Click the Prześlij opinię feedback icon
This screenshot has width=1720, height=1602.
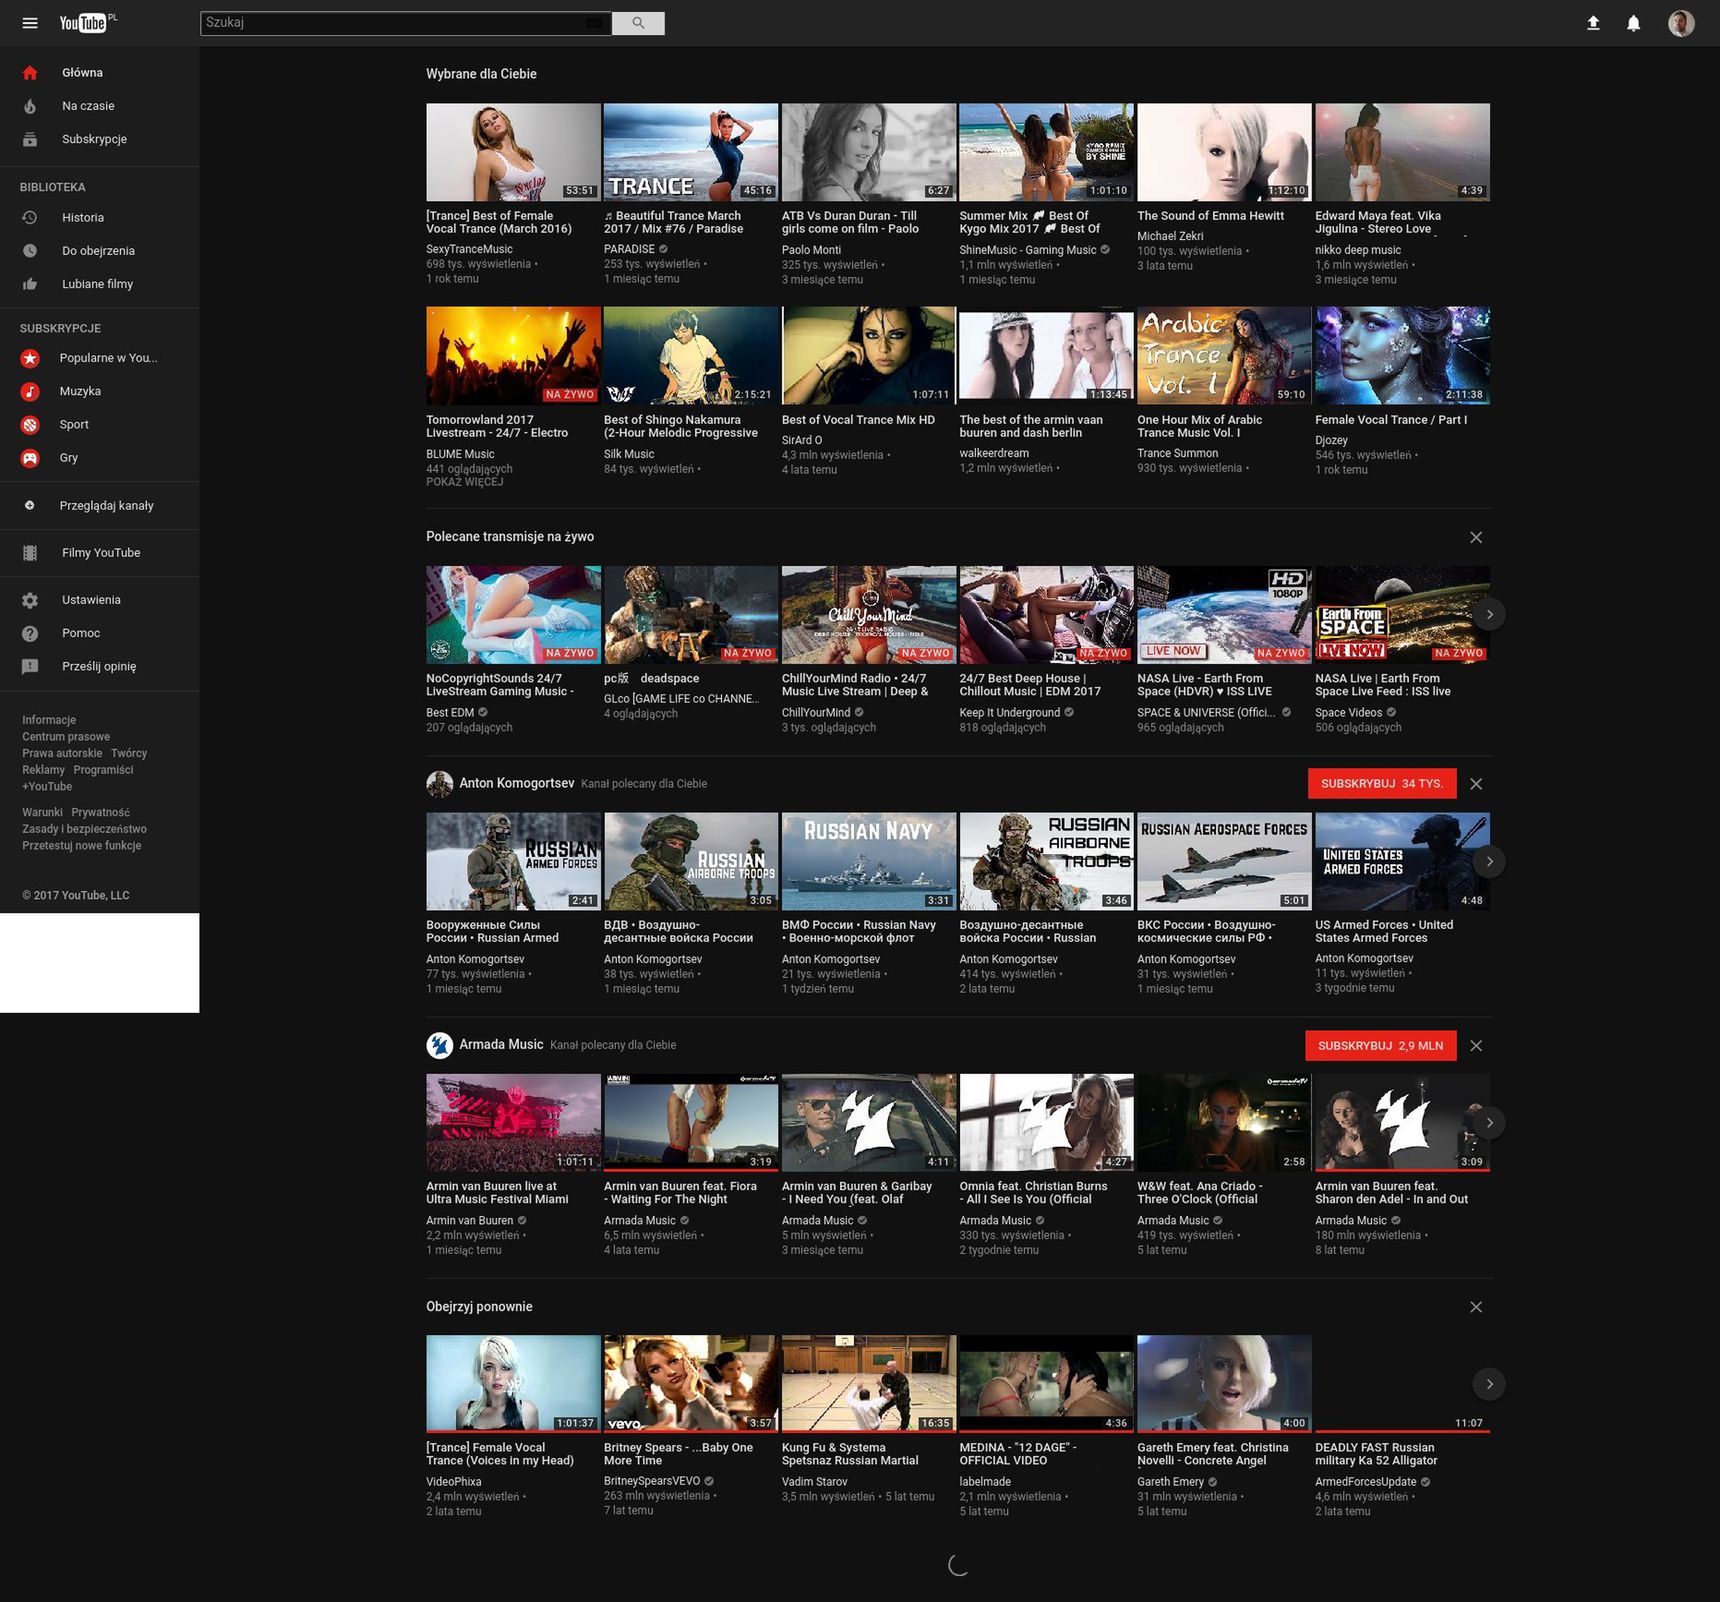30,666
